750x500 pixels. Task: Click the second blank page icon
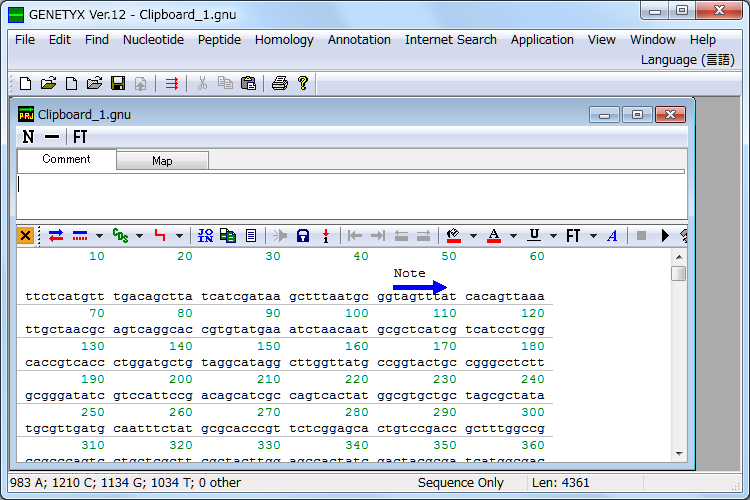click(71, 83)
